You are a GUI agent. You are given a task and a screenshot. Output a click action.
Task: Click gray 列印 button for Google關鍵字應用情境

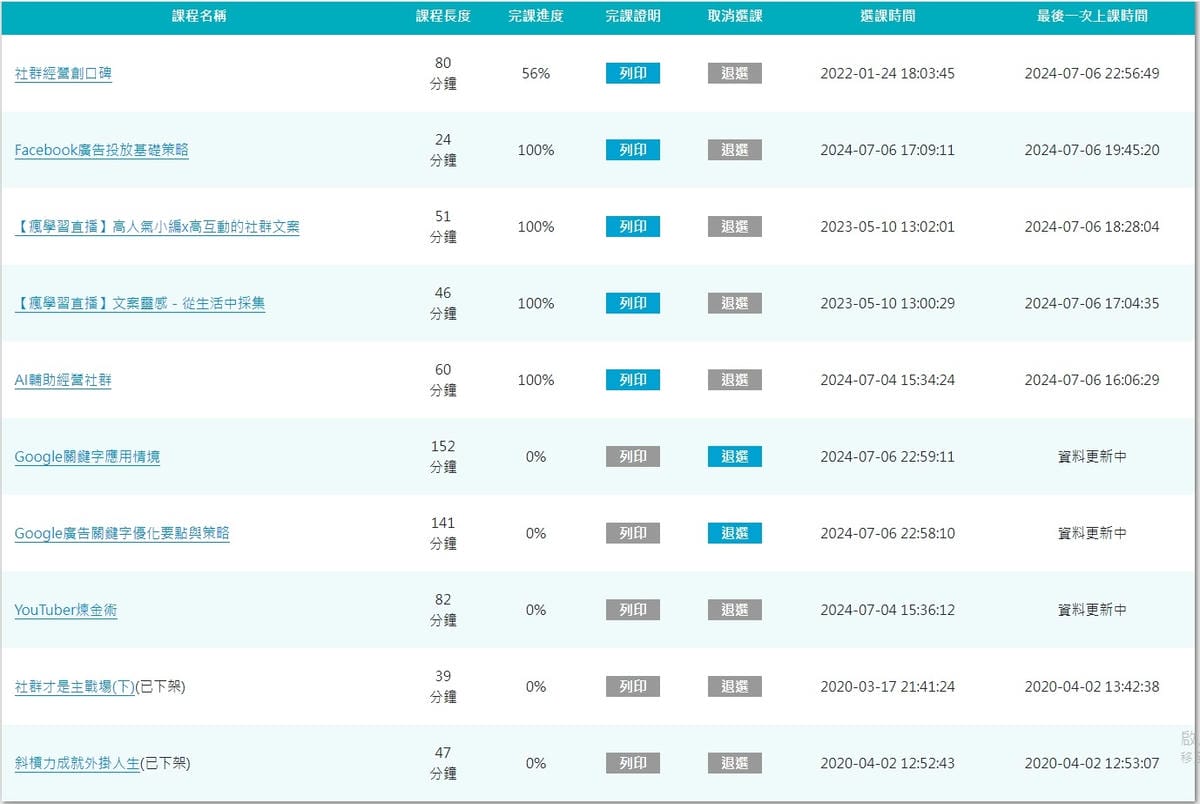pyautogui.click(x=633, y=457)
